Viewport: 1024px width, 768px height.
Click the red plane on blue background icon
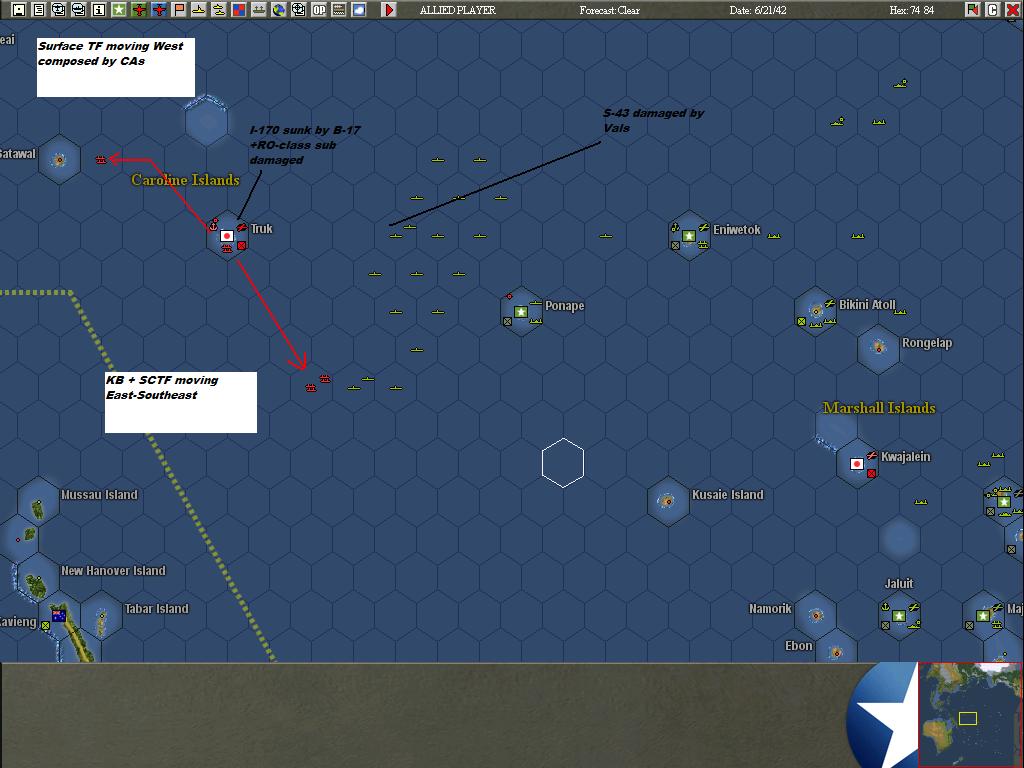coord(159,10)
